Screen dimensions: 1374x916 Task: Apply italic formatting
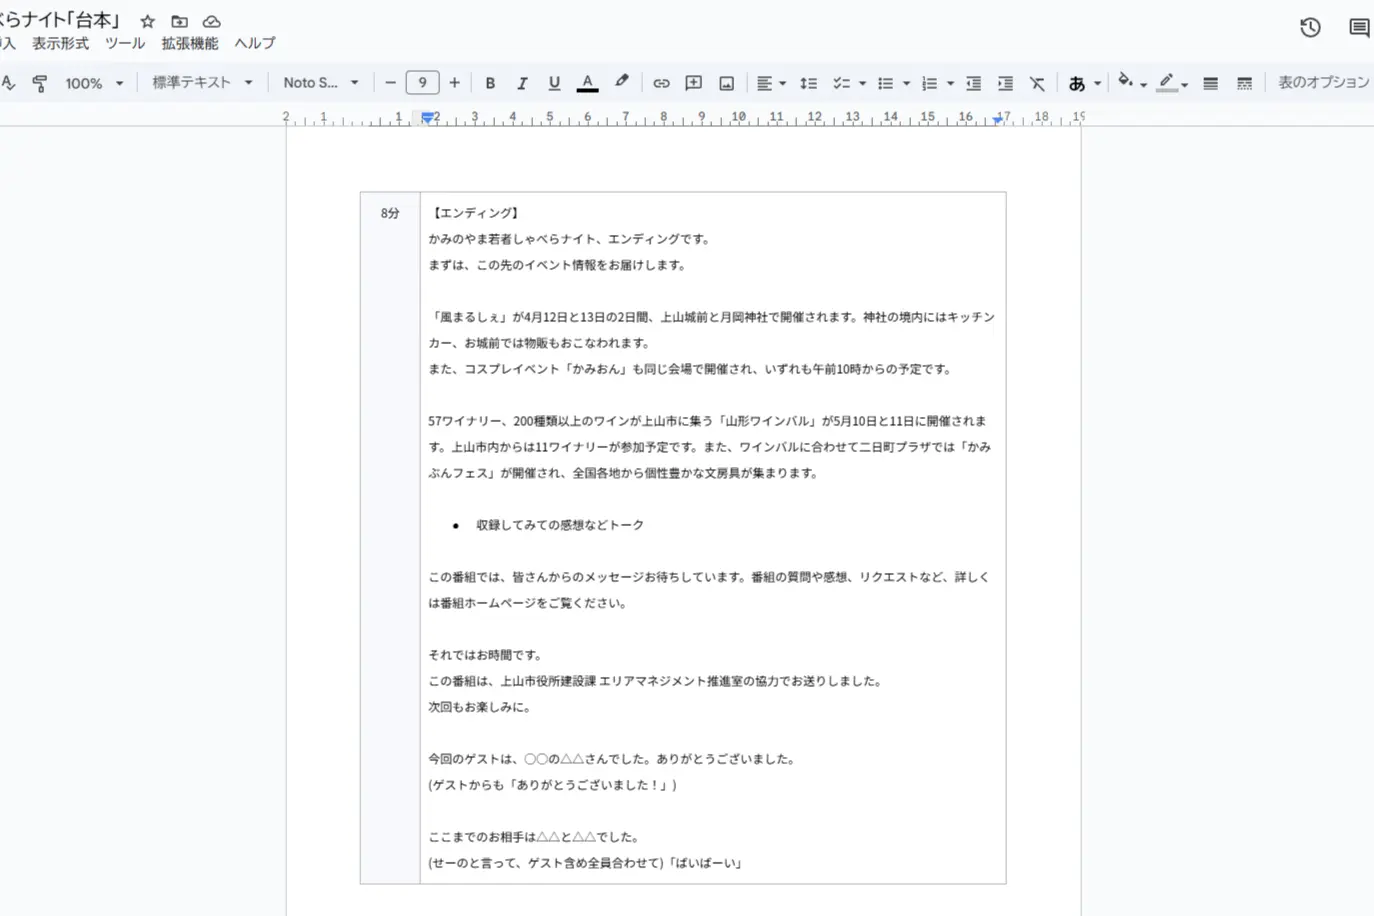point(522,82)
